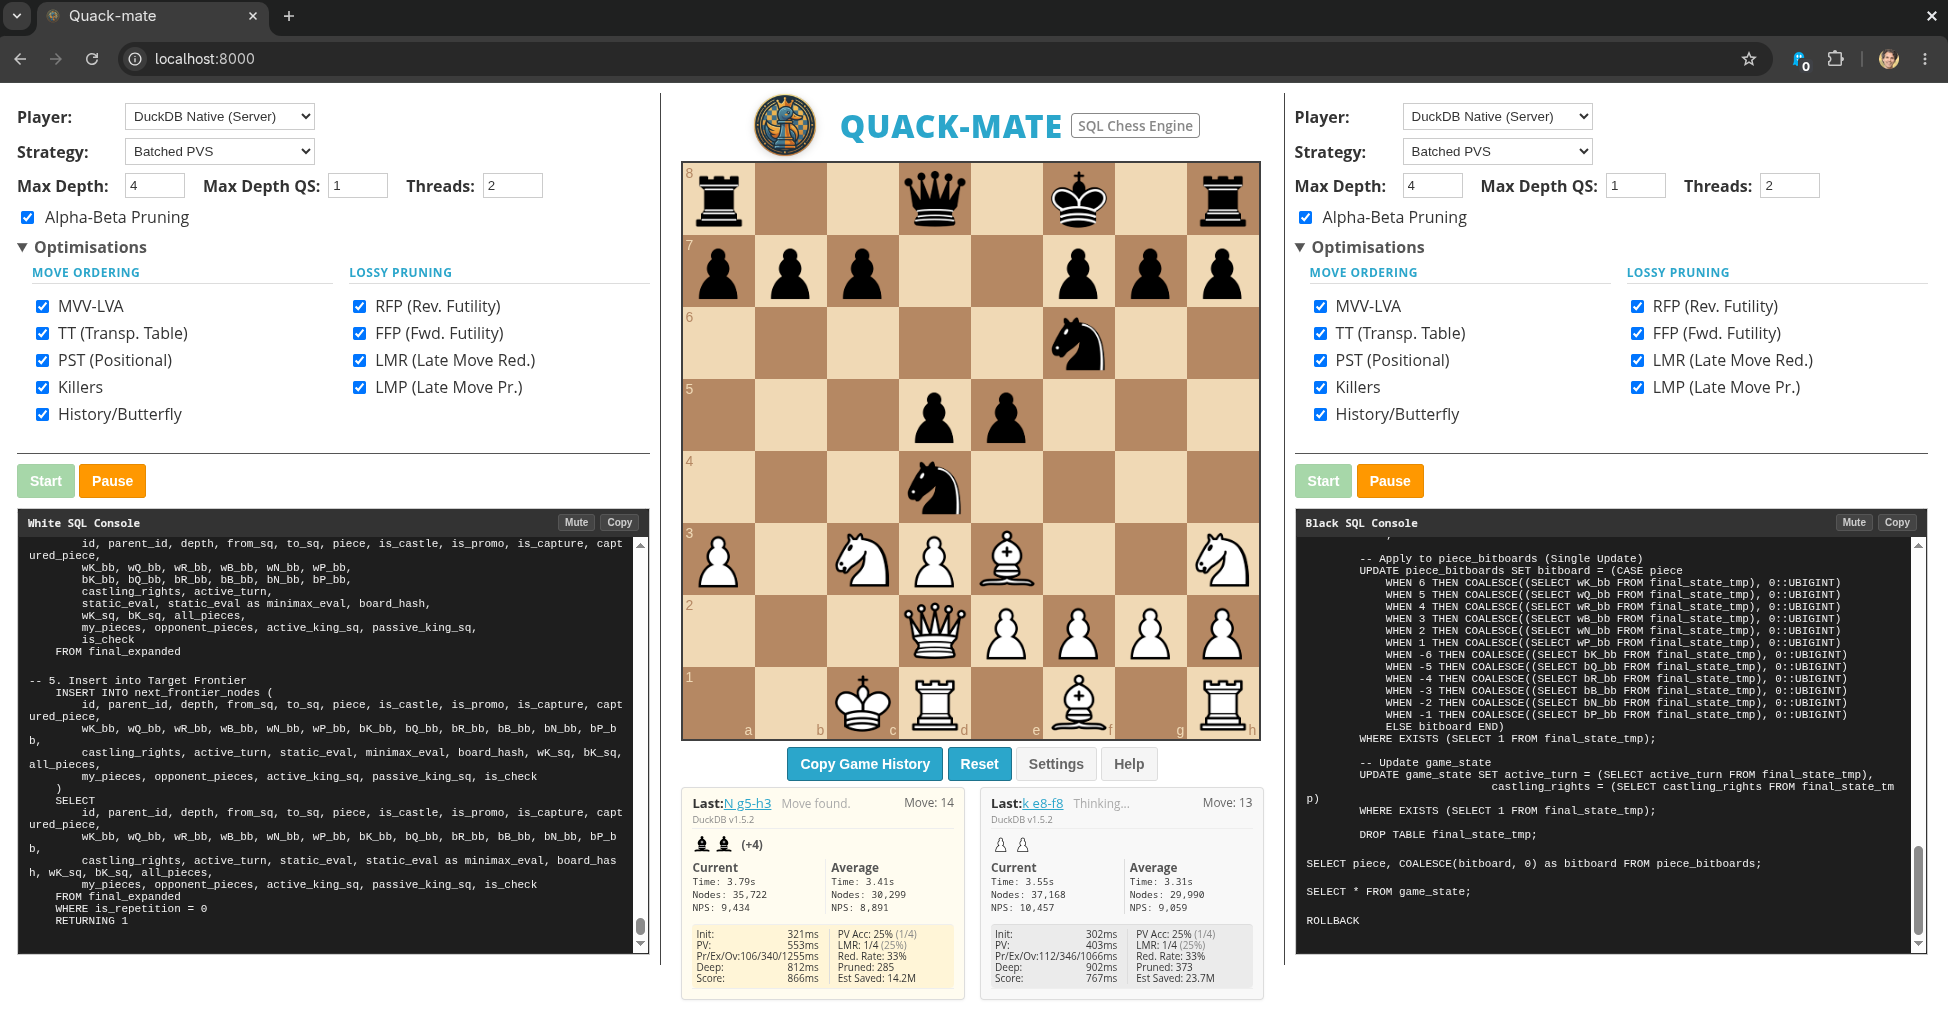Click the Quack-mate duck logo icon

tap(785, 126)
